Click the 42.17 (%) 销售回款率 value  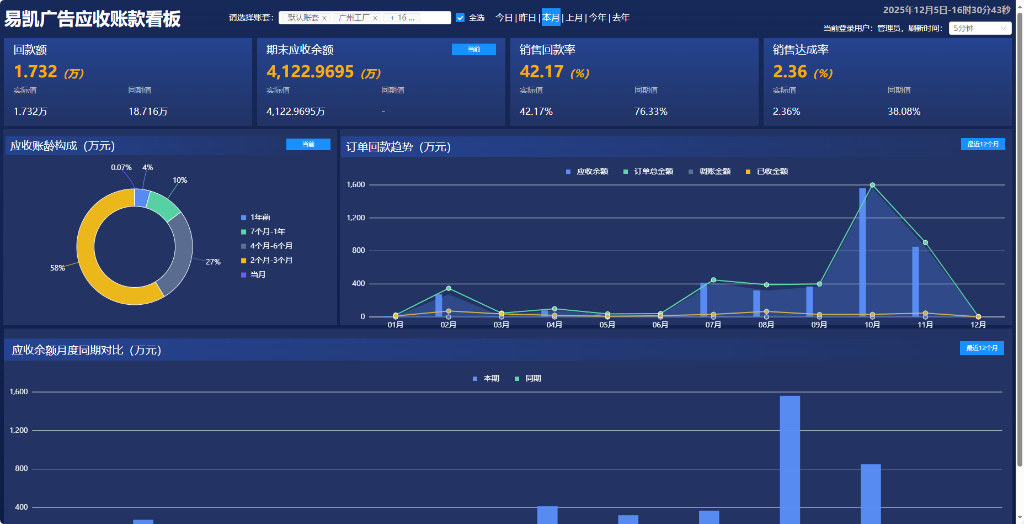click(x=555, y=72)
